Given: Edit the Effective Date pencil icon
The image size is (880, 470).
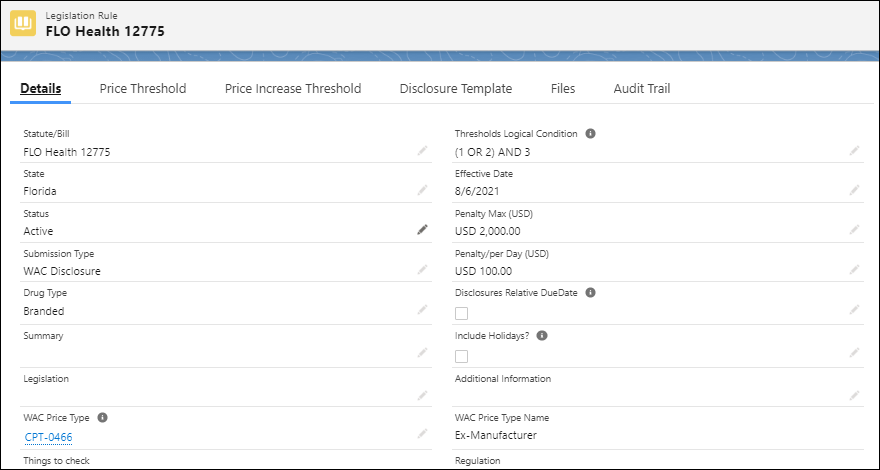Looking at the screenshot, I should click(x=854, y=190).
